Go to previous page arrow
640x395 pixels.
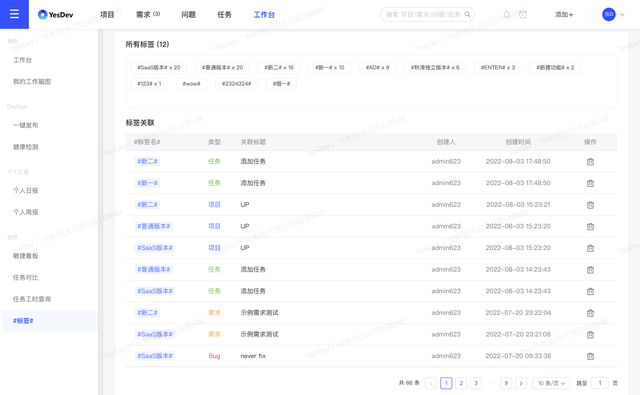[x=431, y=383]
